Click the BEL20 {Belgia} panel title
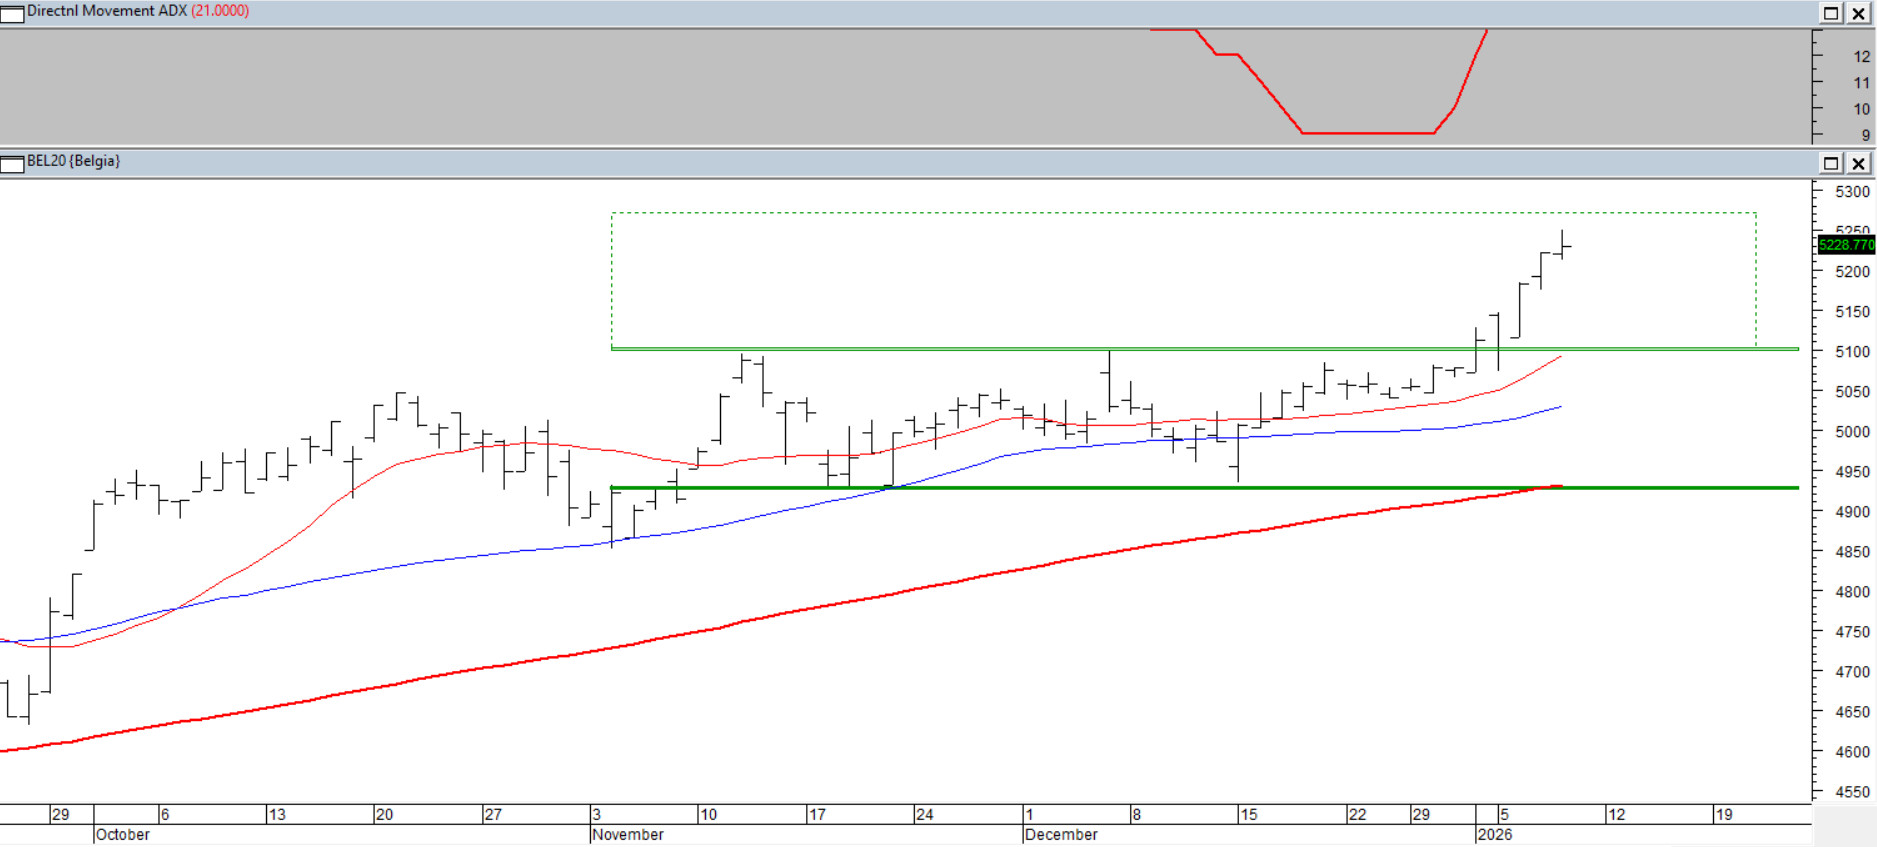This screenshot has width=1877, height=847. (73, 161)
